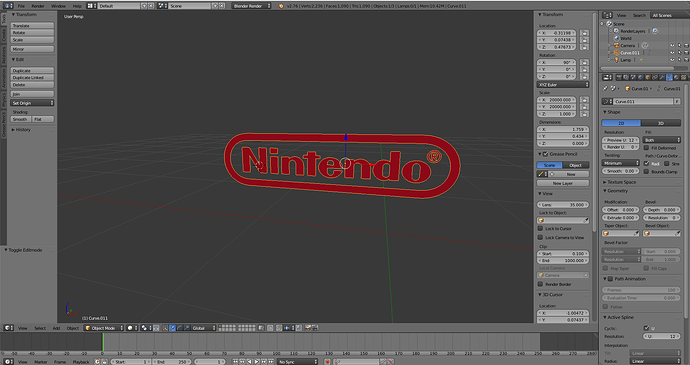Click the Smooth shading button
Viewport: 690px width, 365px height.
[21, 119]
